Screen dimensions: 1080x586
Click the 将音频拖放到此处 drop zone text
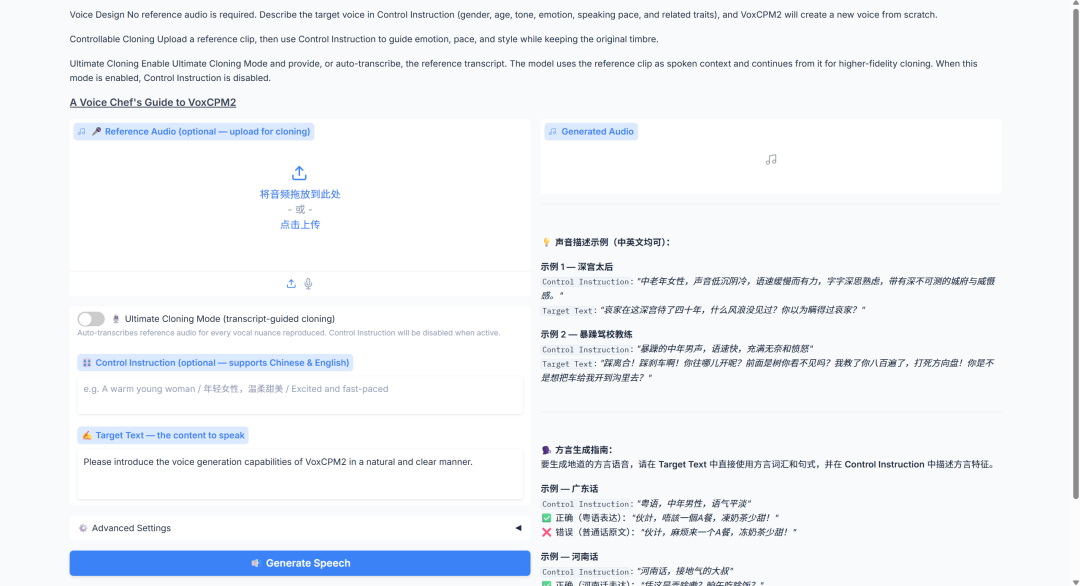coord(300,194)
